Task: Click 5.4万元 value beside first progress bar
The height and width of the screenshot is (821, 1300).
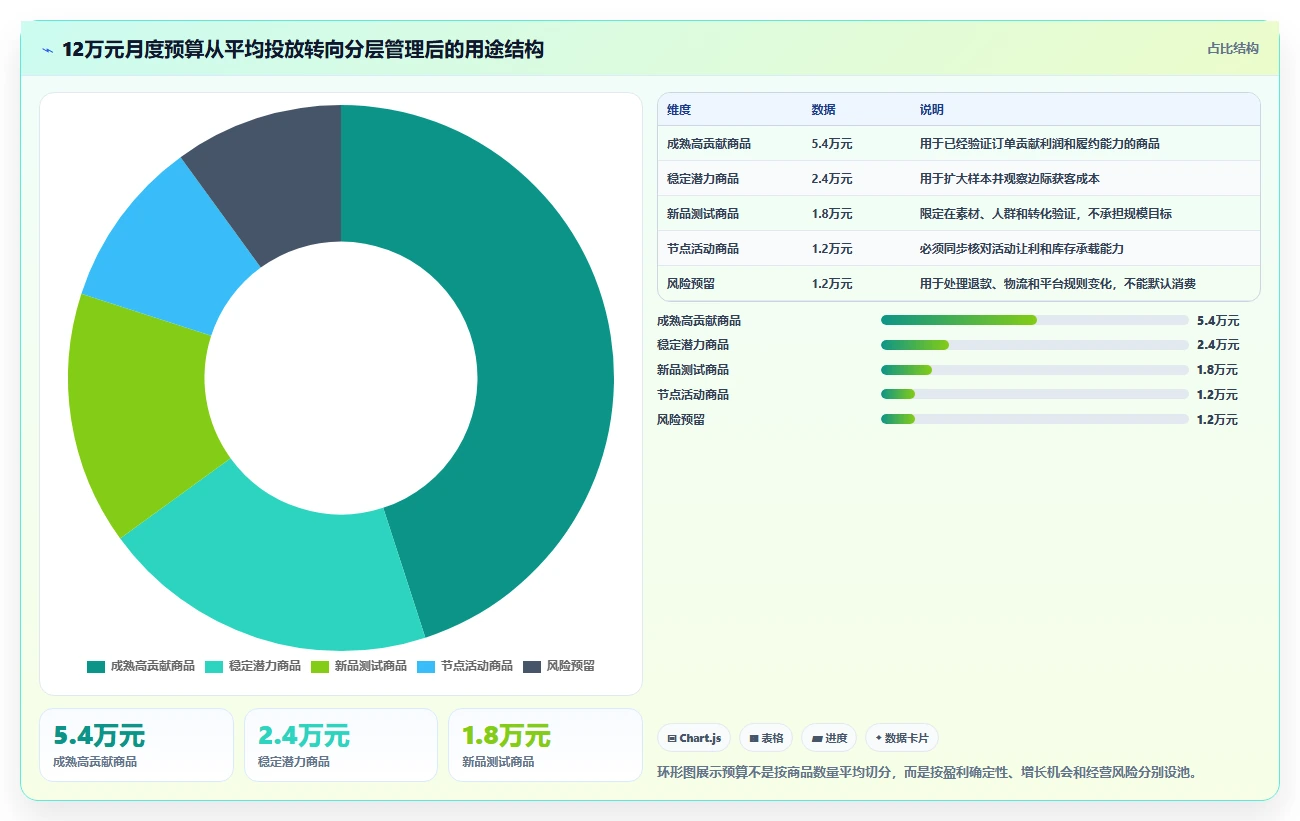Action: coord(1218,321)
